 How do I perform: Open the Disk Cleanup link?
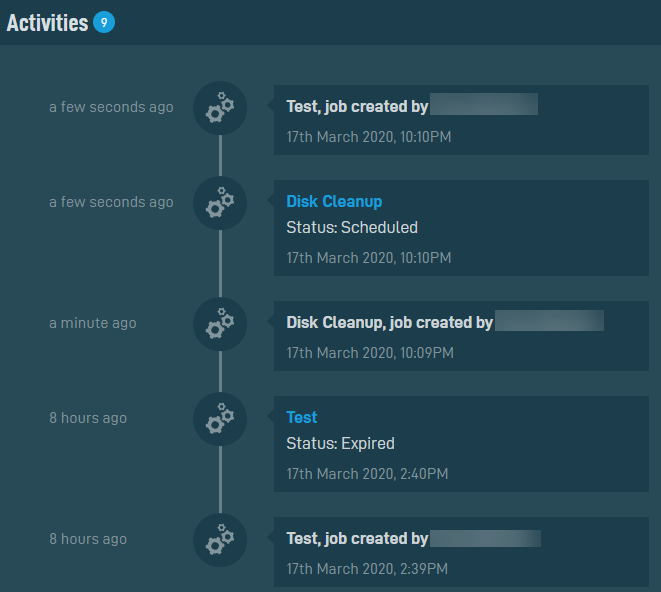334,202
